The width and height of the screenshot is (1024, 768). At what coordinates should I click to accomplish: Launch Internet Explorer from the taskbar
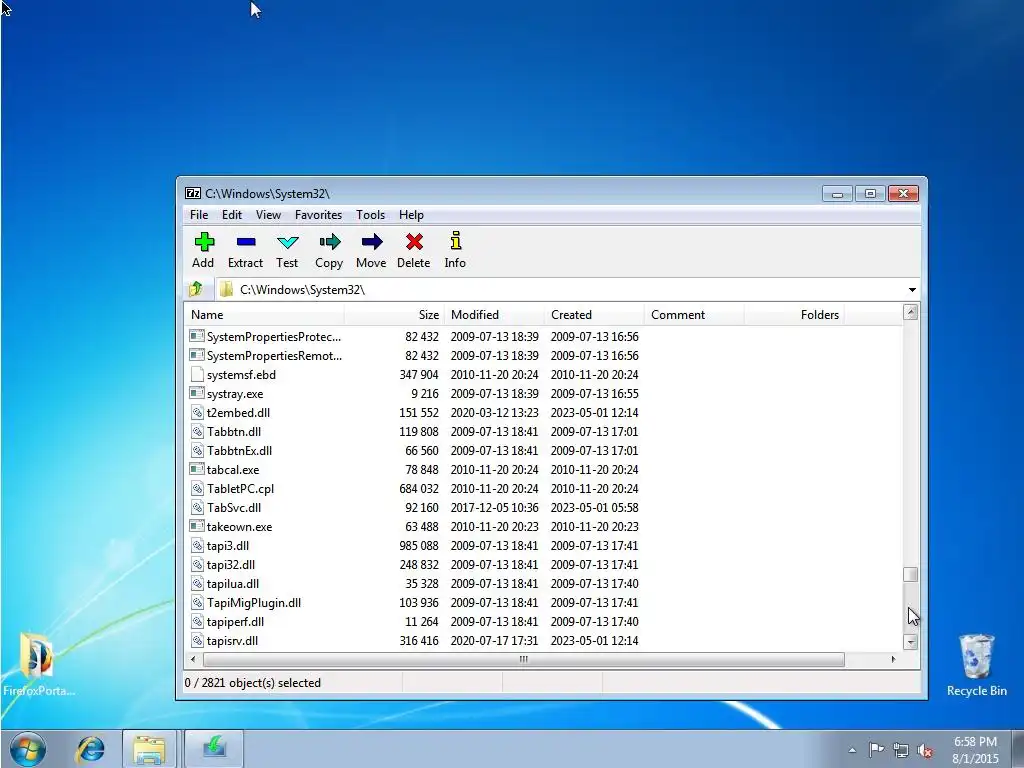tap(90, 748)
